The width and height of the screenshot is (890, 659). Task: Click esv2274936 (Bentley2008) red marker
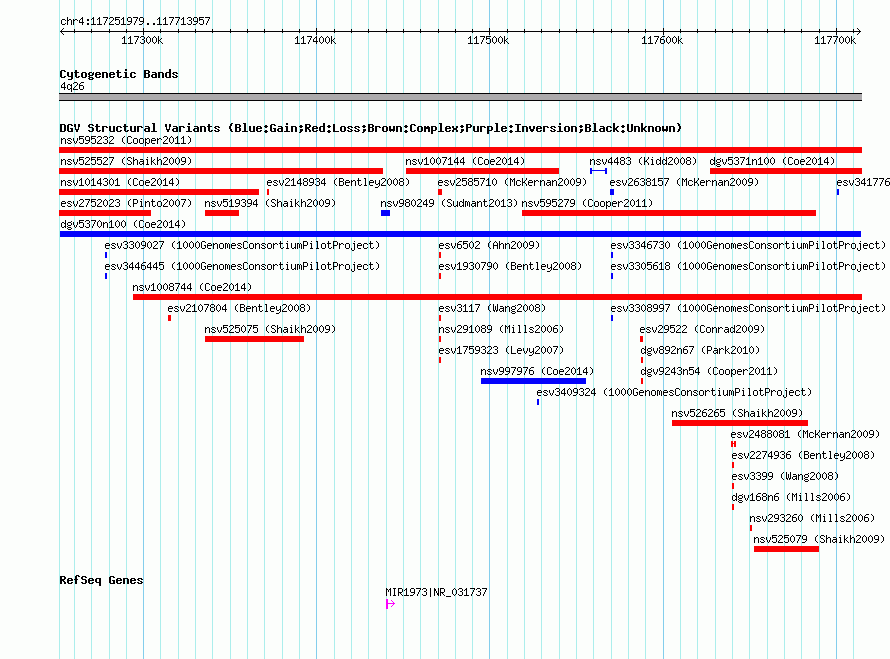[x=733, y=465]
